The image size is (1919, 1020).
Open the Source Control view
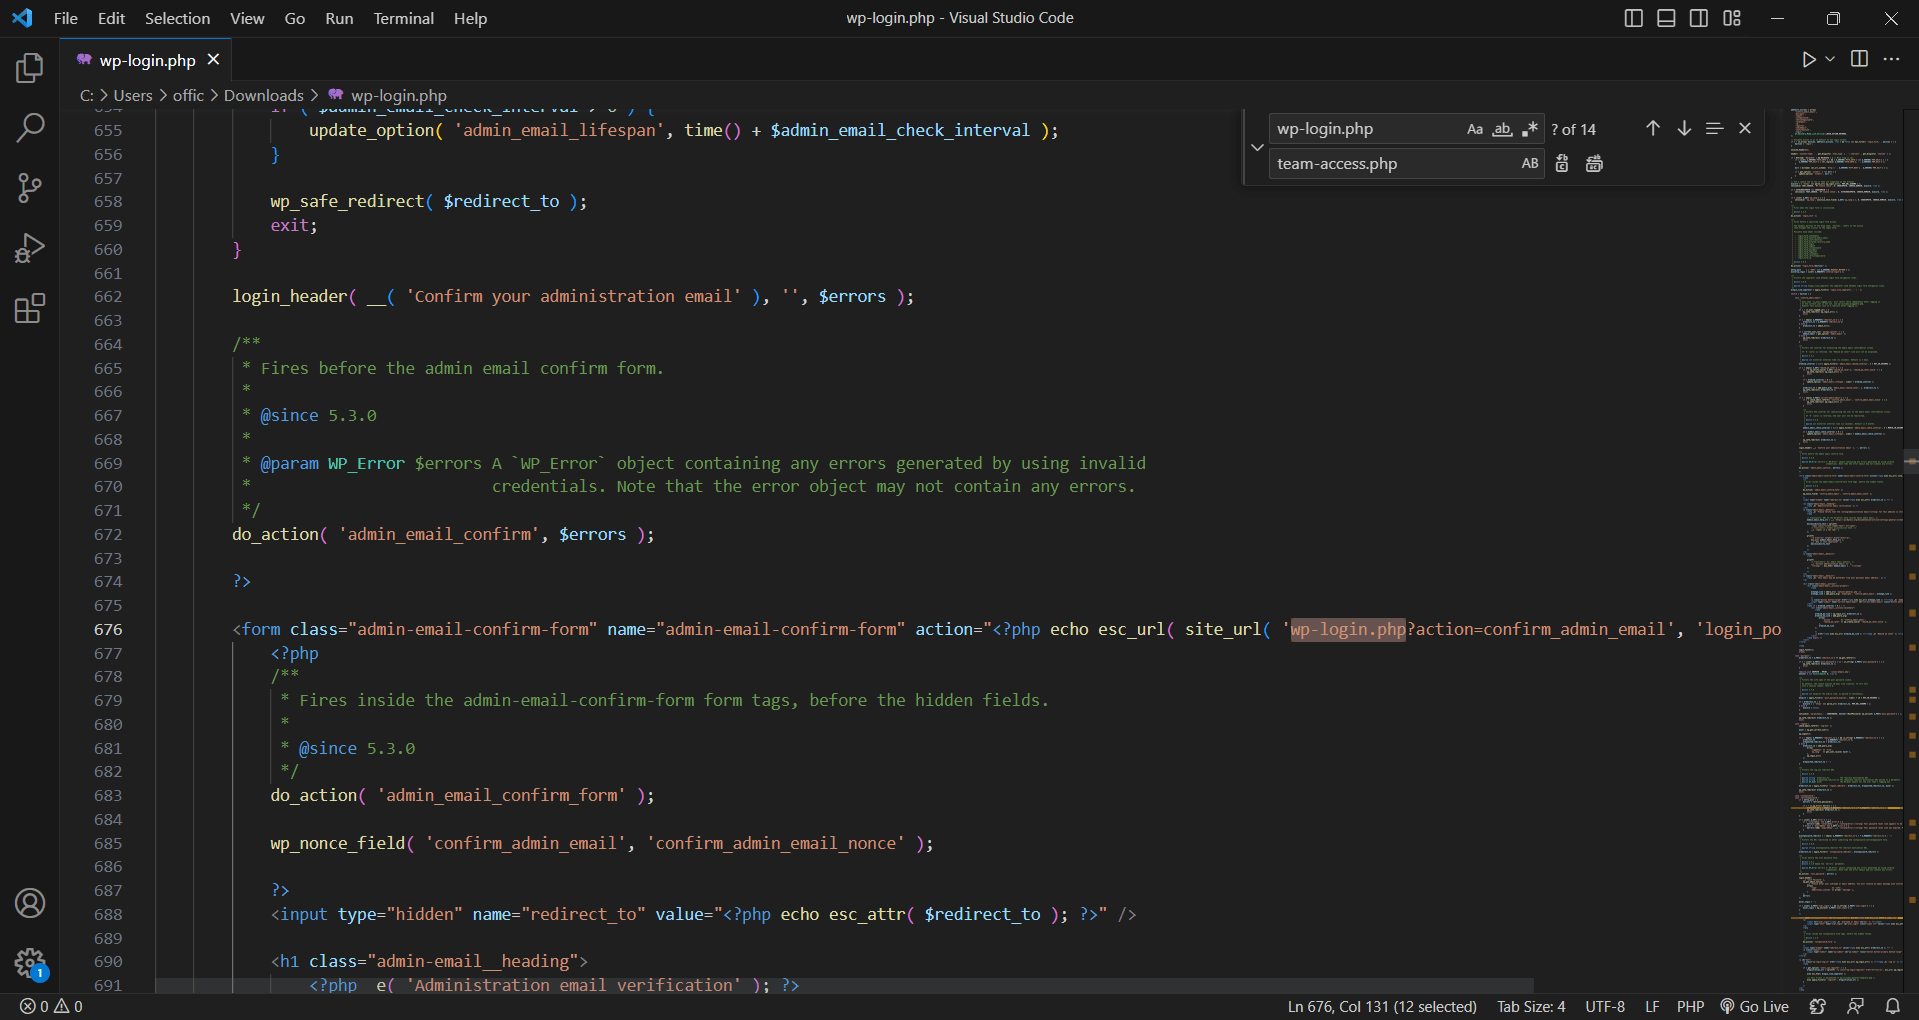30,187
